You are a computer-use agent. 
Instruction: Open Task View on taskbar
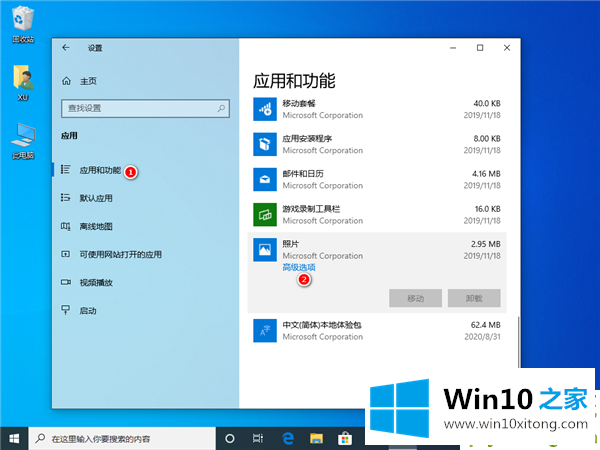[x=258, y=439]
